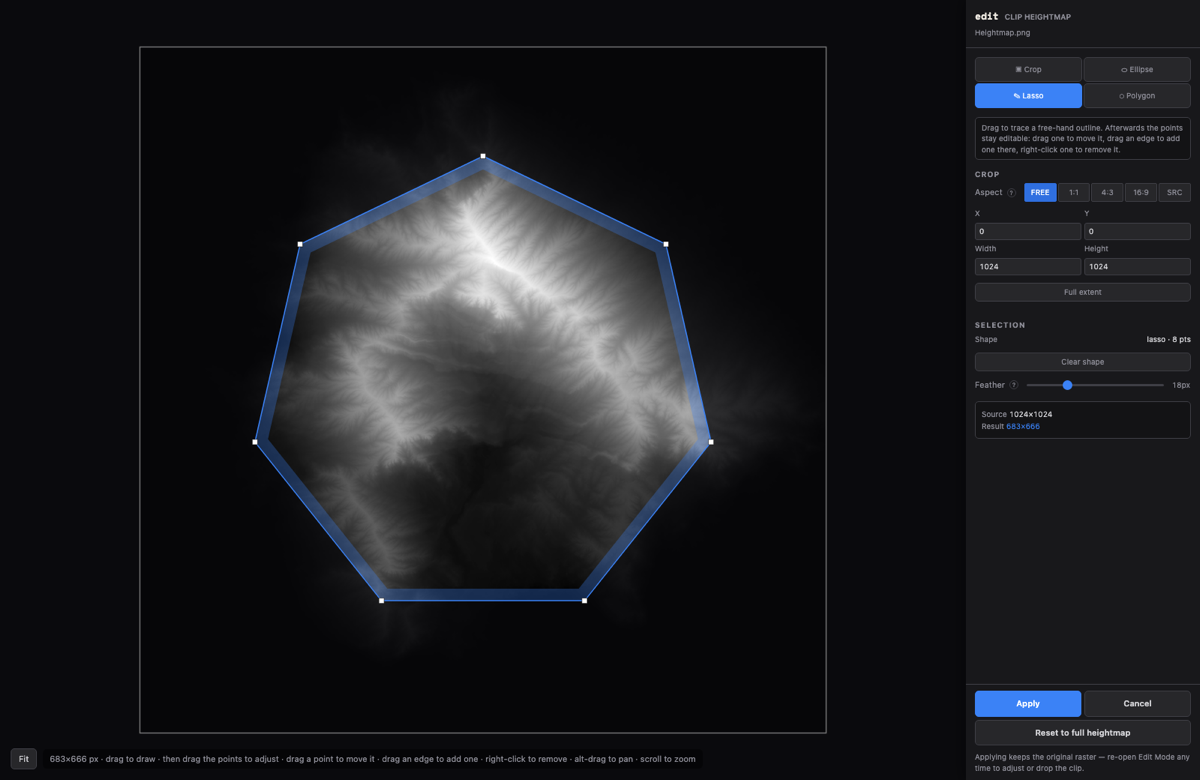Viewport: 1200px width, 780px height.
Task: Set aspect ratio to SRC
Action: (1174, 192)
